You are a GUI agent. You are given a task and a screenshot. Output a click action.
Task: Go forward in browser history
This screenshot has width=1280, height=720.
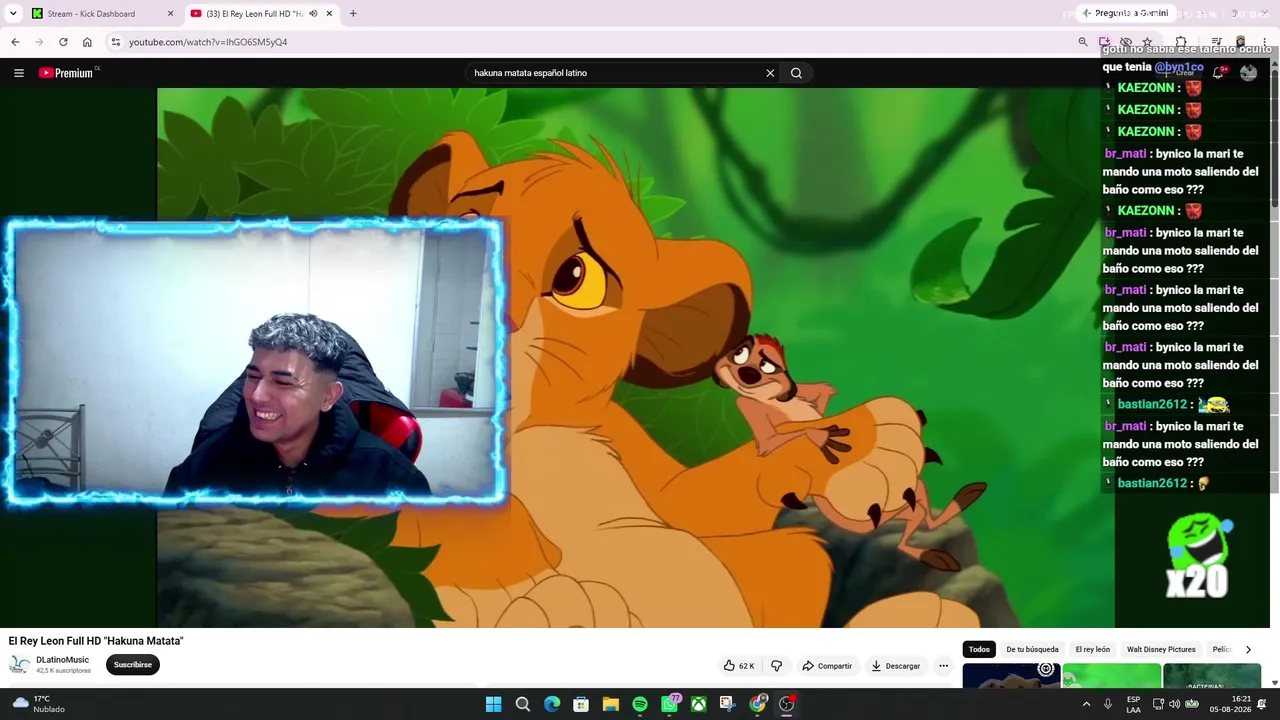tap(39, 42)
